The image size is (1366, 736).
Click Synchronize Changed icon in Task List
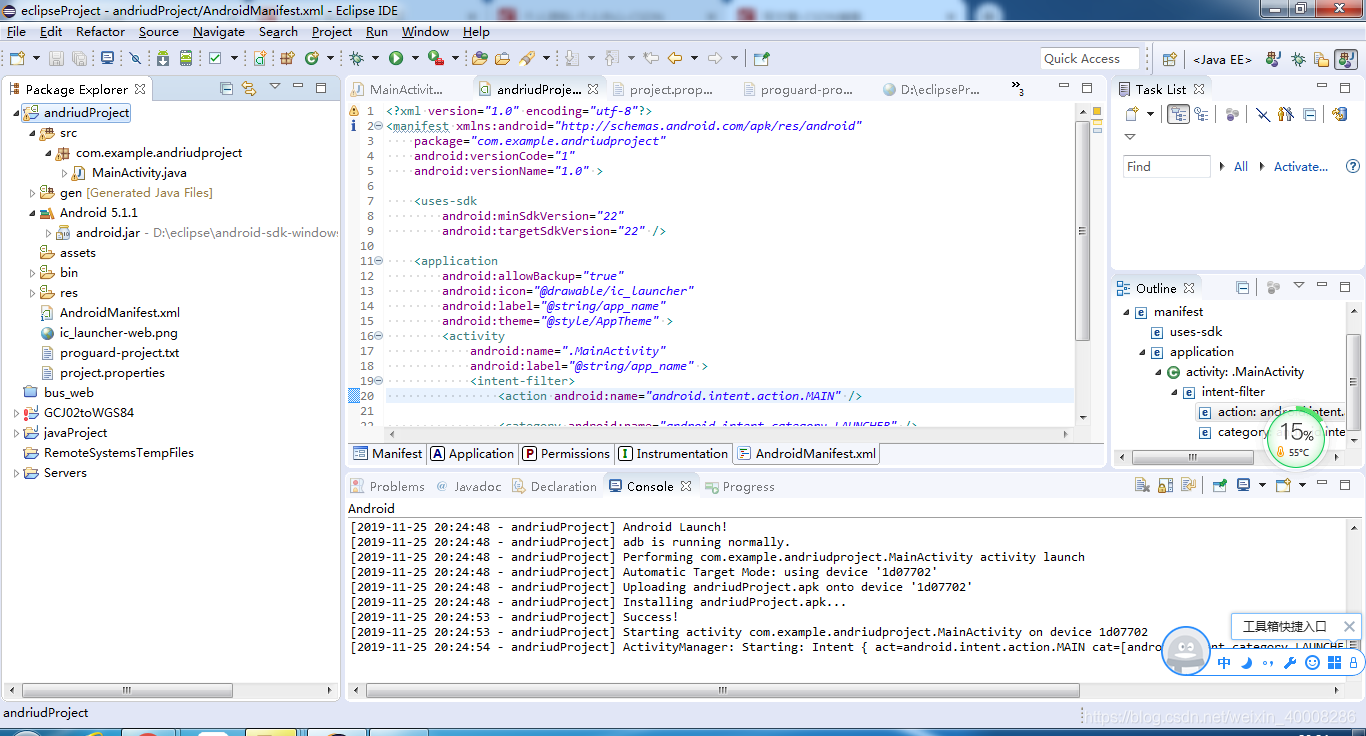pos(1340,114)
